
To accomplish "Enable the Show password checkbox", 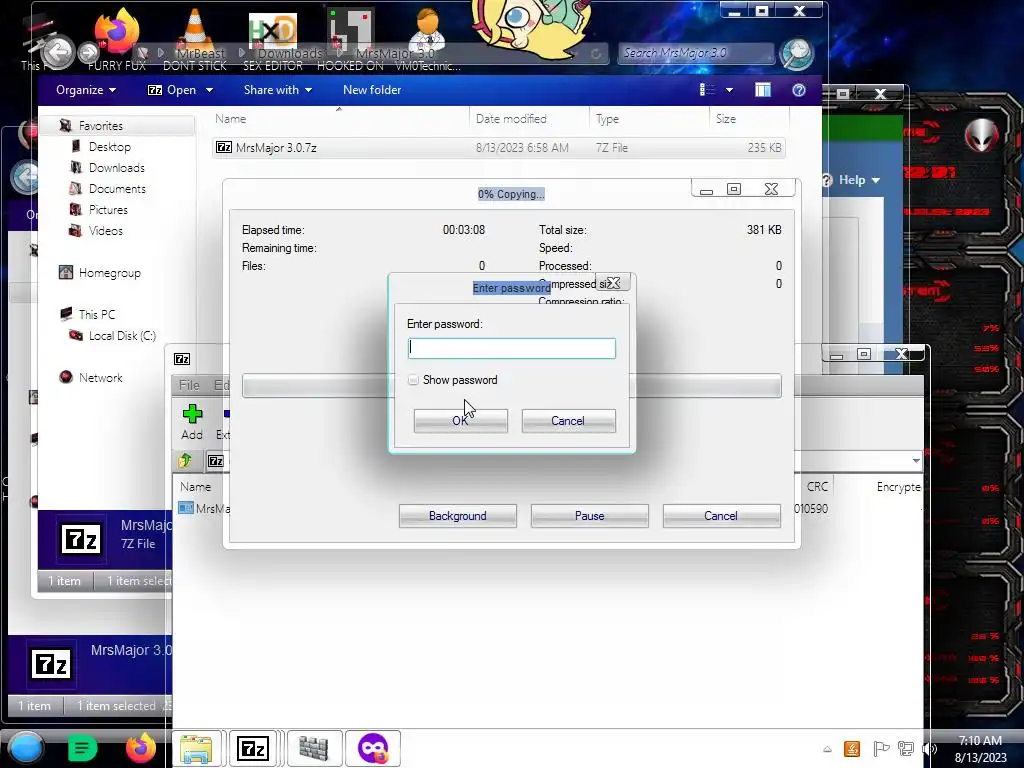I will click(x=413, y=380).
